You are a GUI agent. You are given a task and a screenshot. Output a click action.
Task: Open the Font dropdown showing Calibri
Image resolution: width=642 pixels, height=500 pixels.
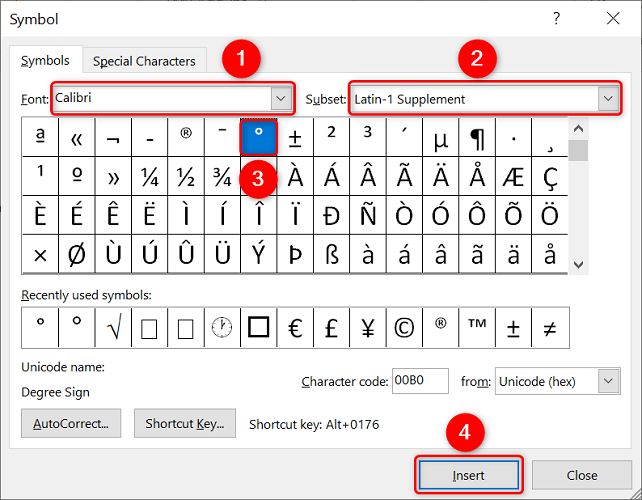pyautogui.click(x=281, y=99)
